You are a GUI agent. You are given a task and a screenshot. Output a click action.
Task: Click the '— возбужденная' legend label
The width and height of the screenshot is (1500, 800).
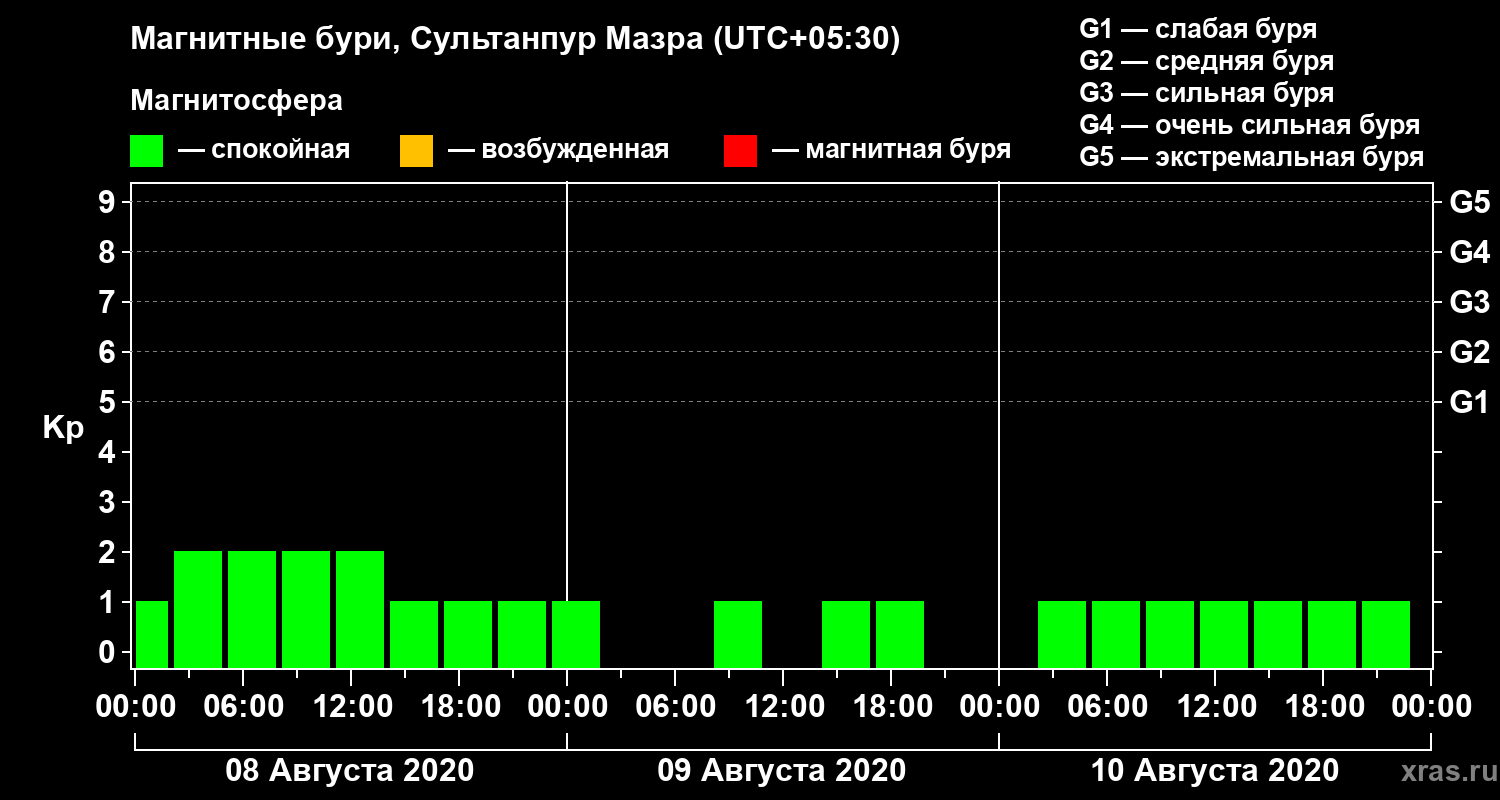pyautogui.click(x=558, y=150)
